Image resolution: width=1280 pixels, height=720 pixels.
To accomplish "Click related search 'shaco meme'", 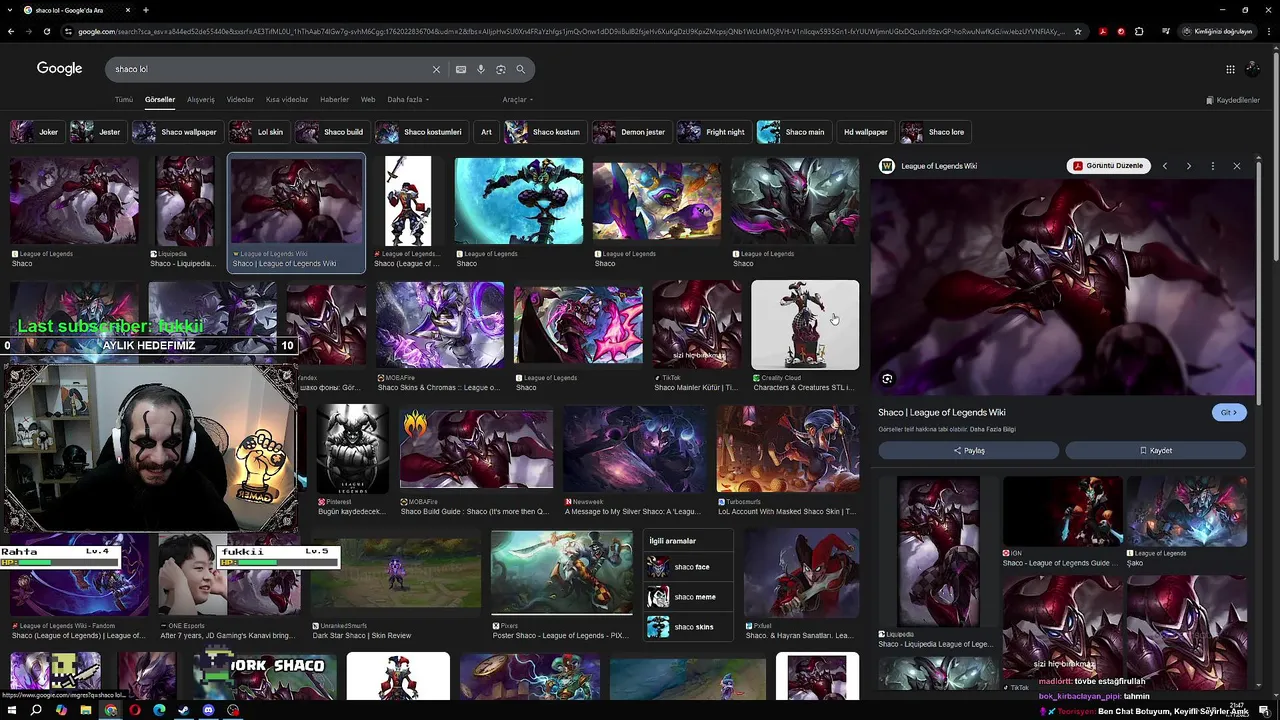I will [689, 597].
